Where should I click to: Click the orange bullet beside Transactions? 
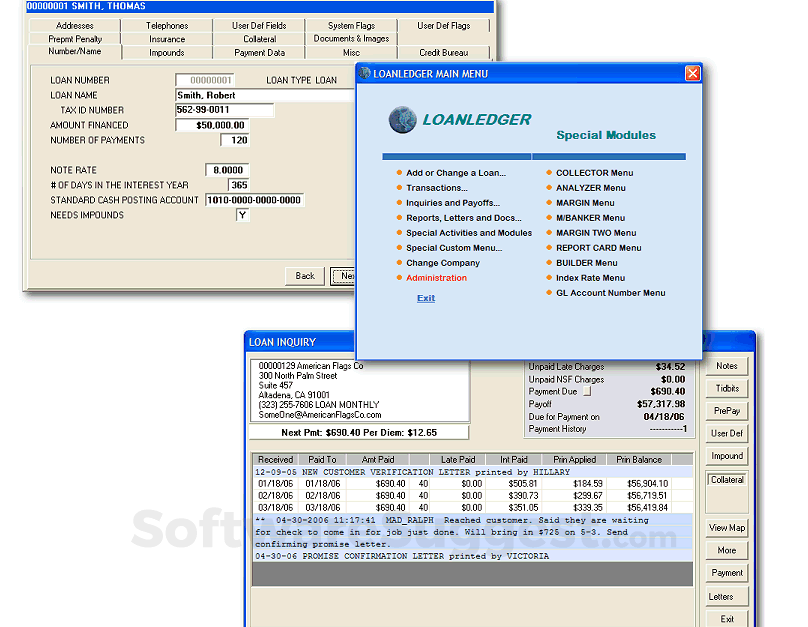point(399,188)
